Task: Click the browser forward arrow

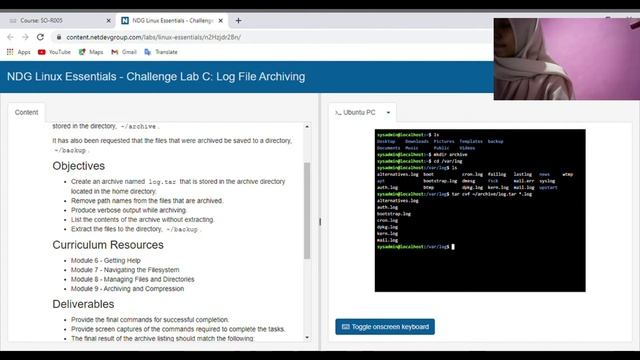Action: pos(25,37)
